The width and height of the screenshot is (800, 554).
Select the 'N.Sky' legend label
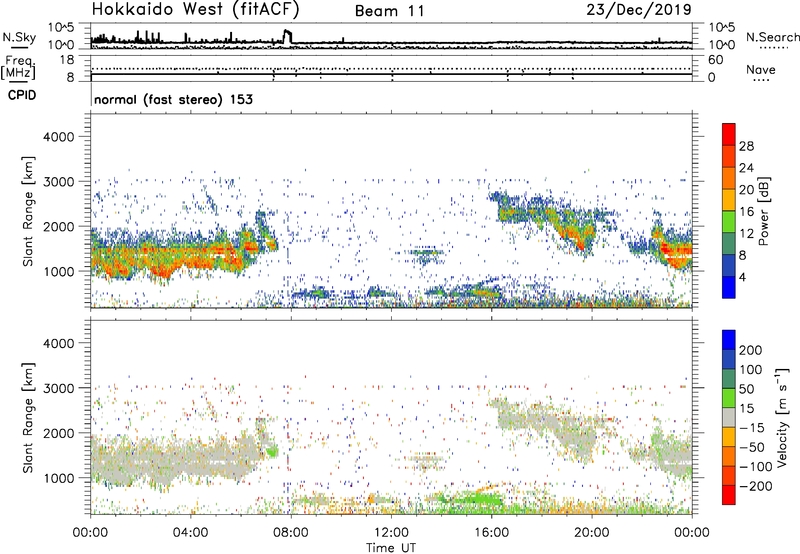[x=19, y=37]
